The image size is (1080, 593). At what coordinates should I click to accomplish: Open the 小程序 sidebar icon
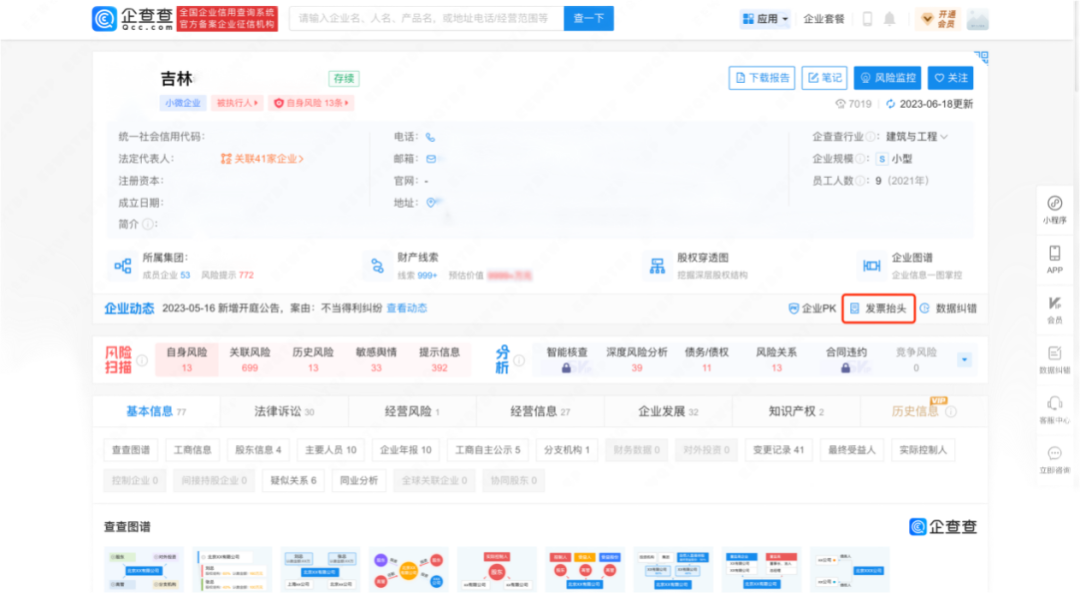(x=1055, y=210)
